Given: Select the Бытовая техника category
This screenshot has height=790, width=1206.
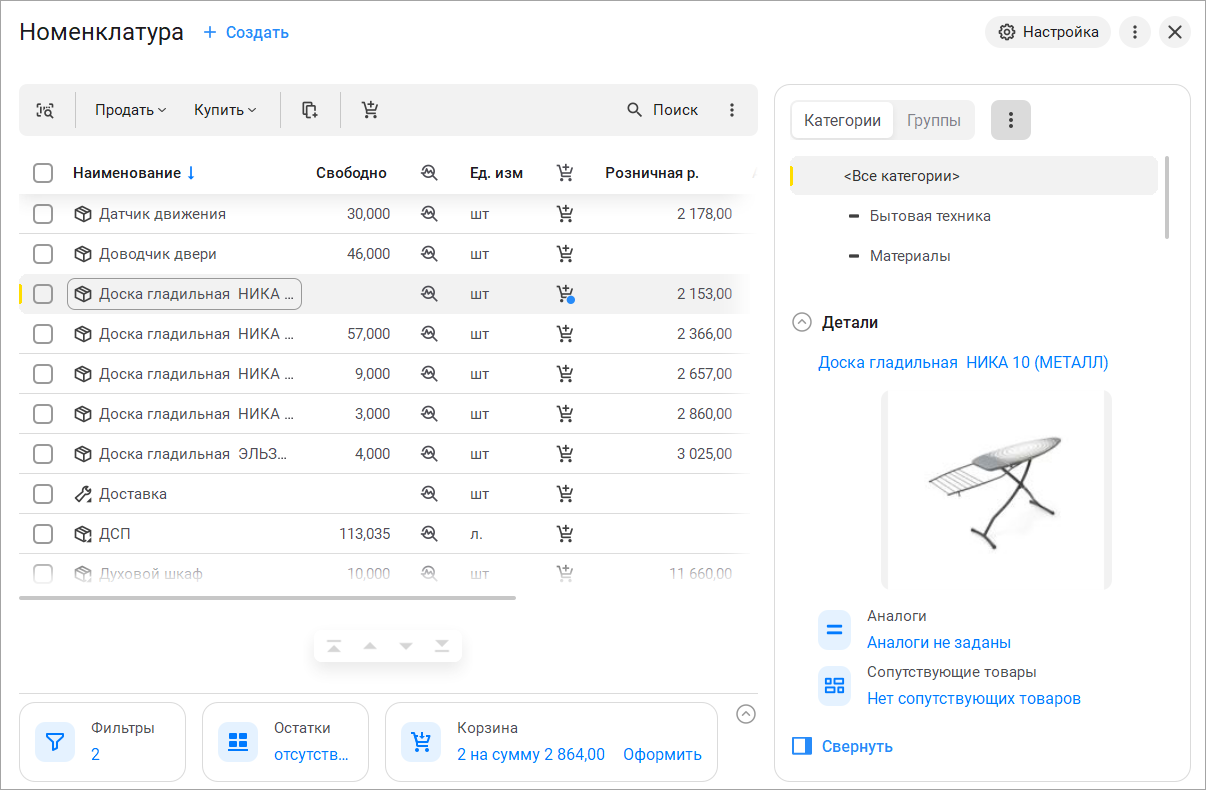Looking at the screenshot, I should 930,216.
